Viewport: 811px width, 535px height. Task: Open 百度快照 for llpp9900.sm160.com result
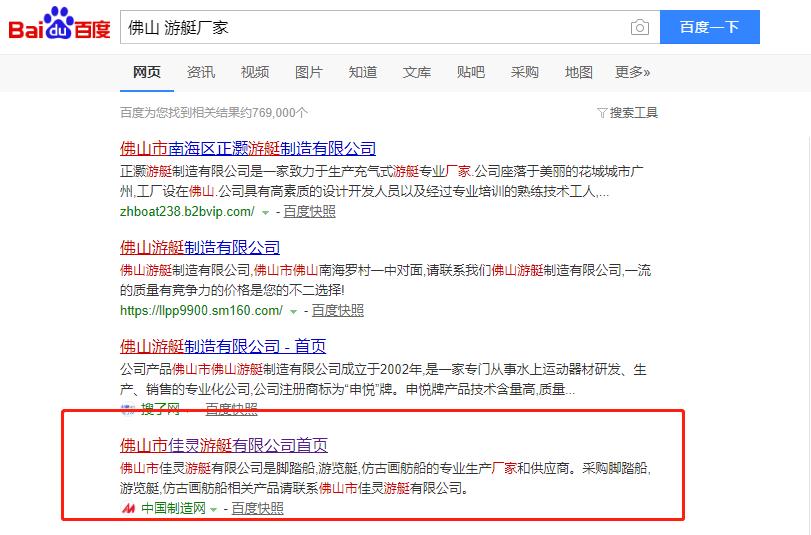click(338, 310)
